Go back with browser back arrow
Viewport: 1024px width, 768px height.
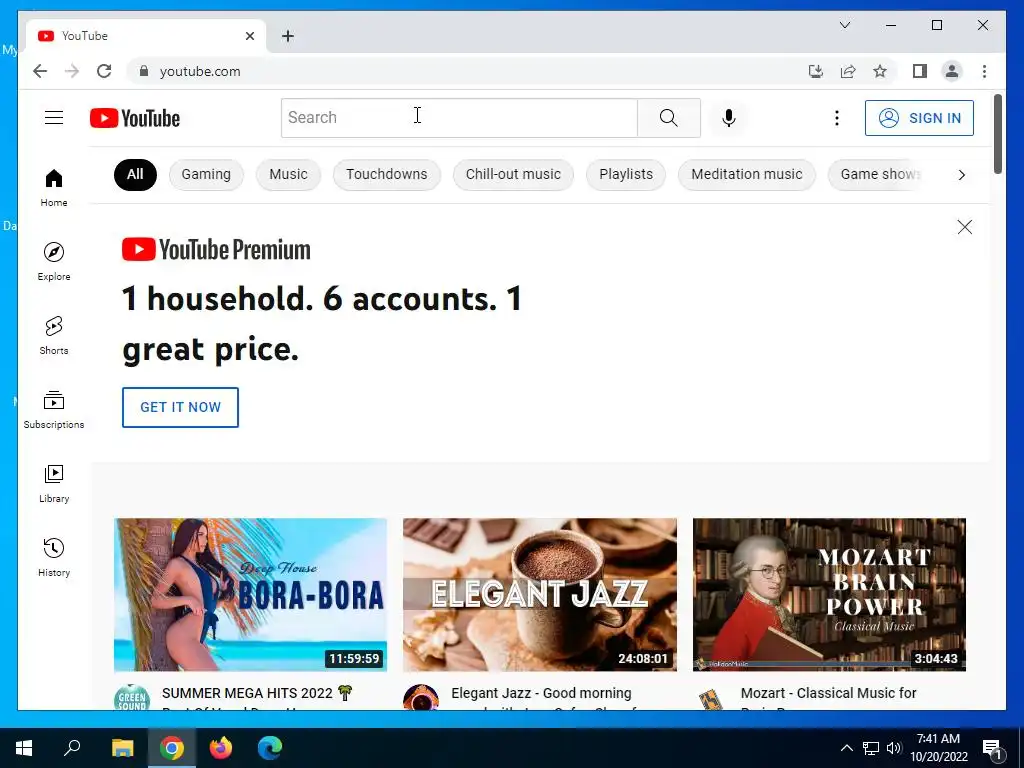click(40, 71)
